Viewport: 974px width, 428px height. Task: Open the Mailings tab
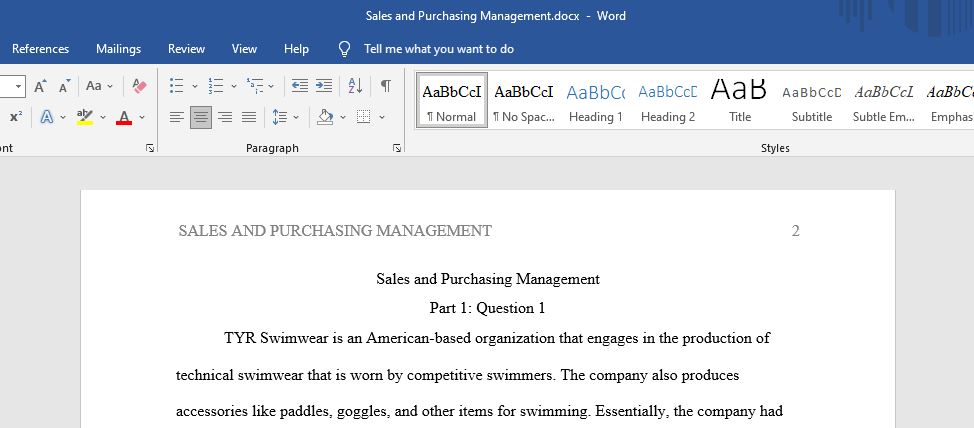(118, 48)
